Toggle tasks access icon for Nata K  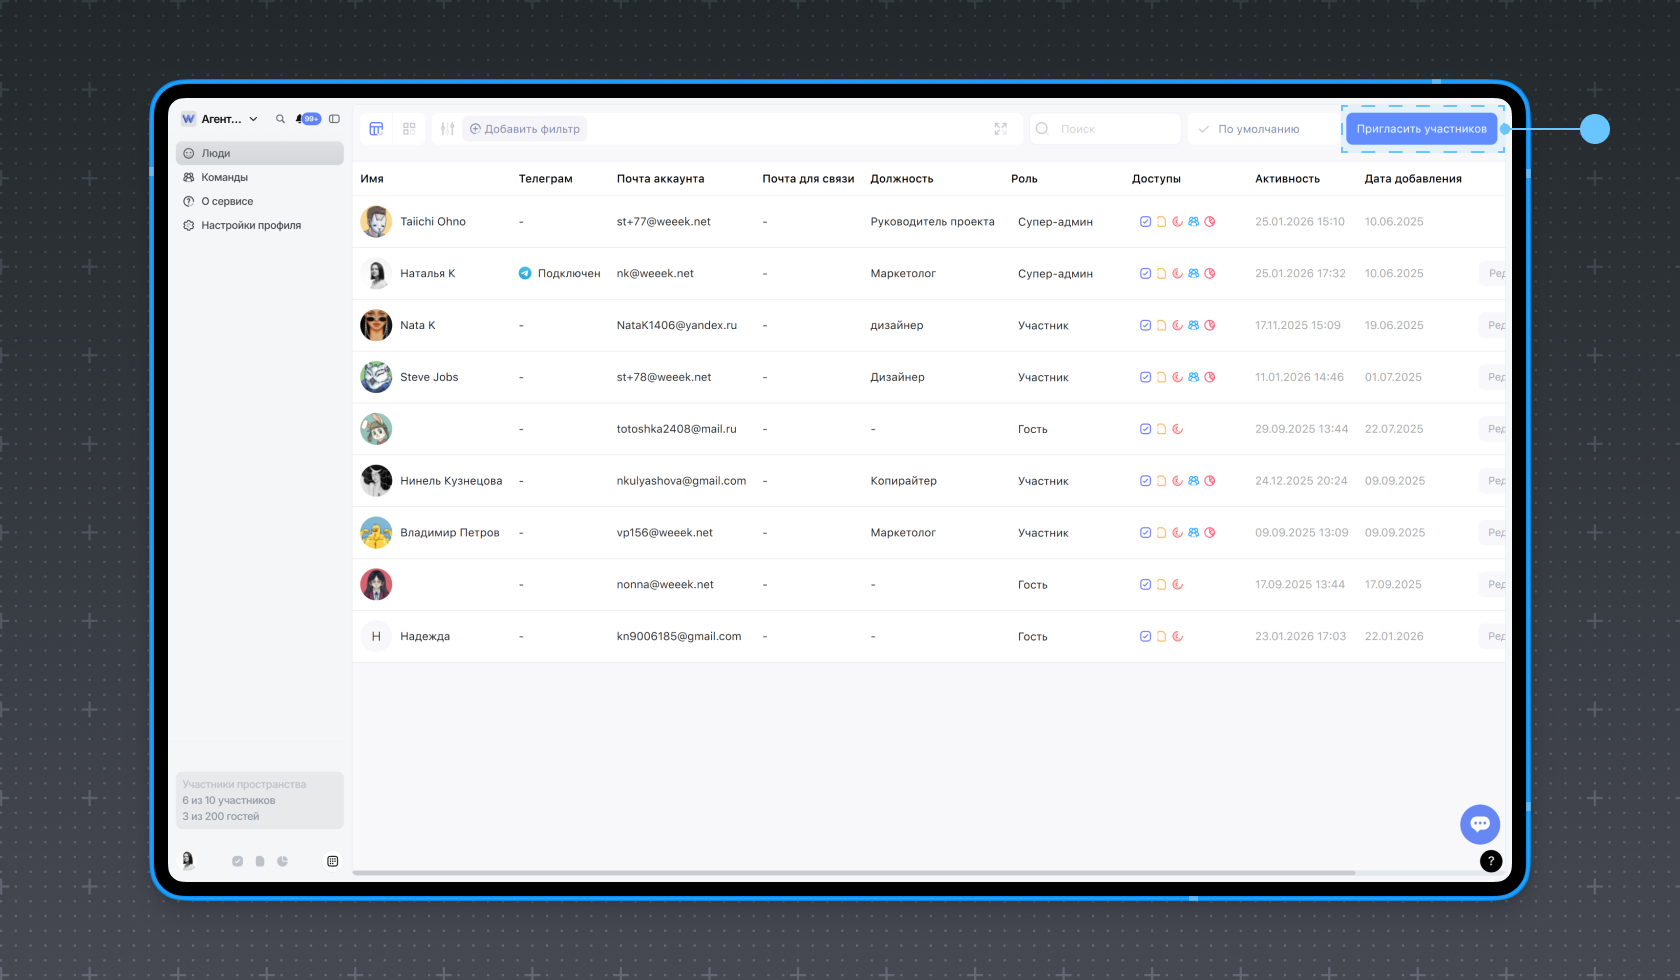[1145, 325]
